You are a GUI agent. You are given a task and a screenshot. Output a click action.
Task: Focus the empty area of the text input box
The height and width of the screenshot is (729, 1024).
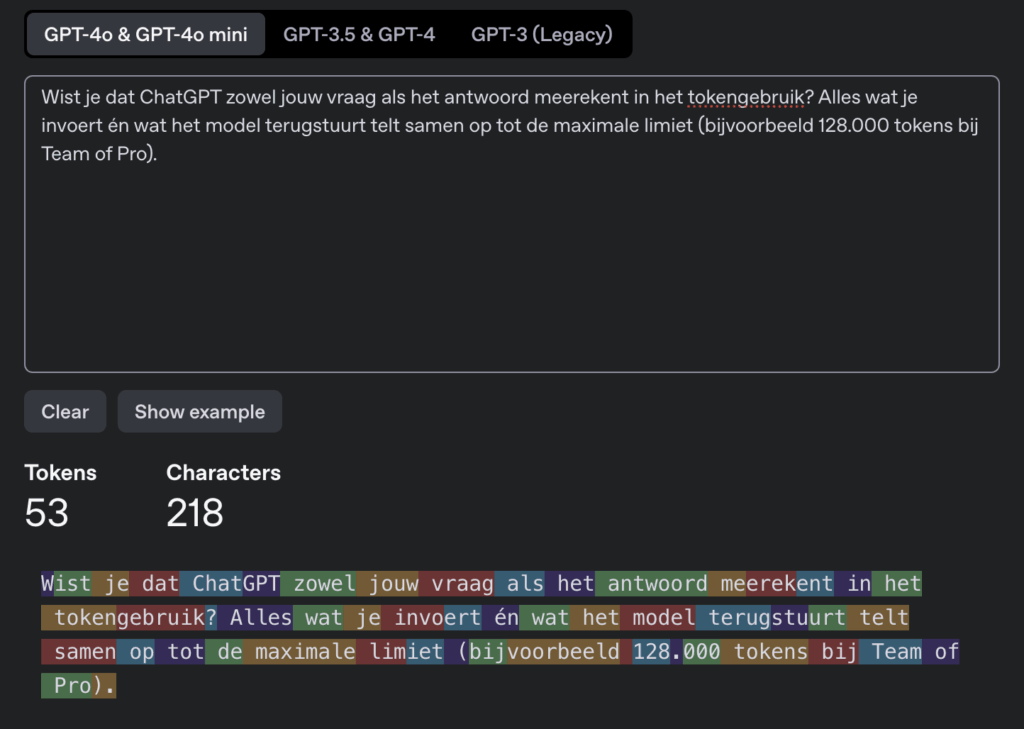tap(511, 270)
